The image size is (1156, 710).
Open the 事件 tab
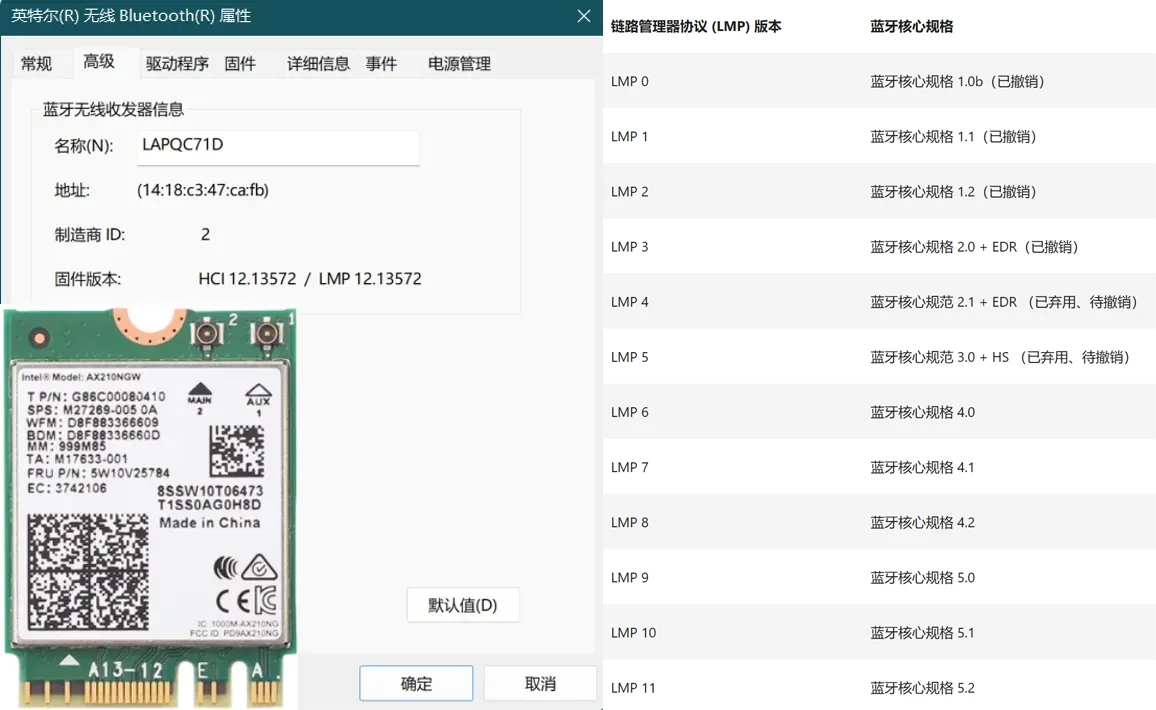[381, 63]
